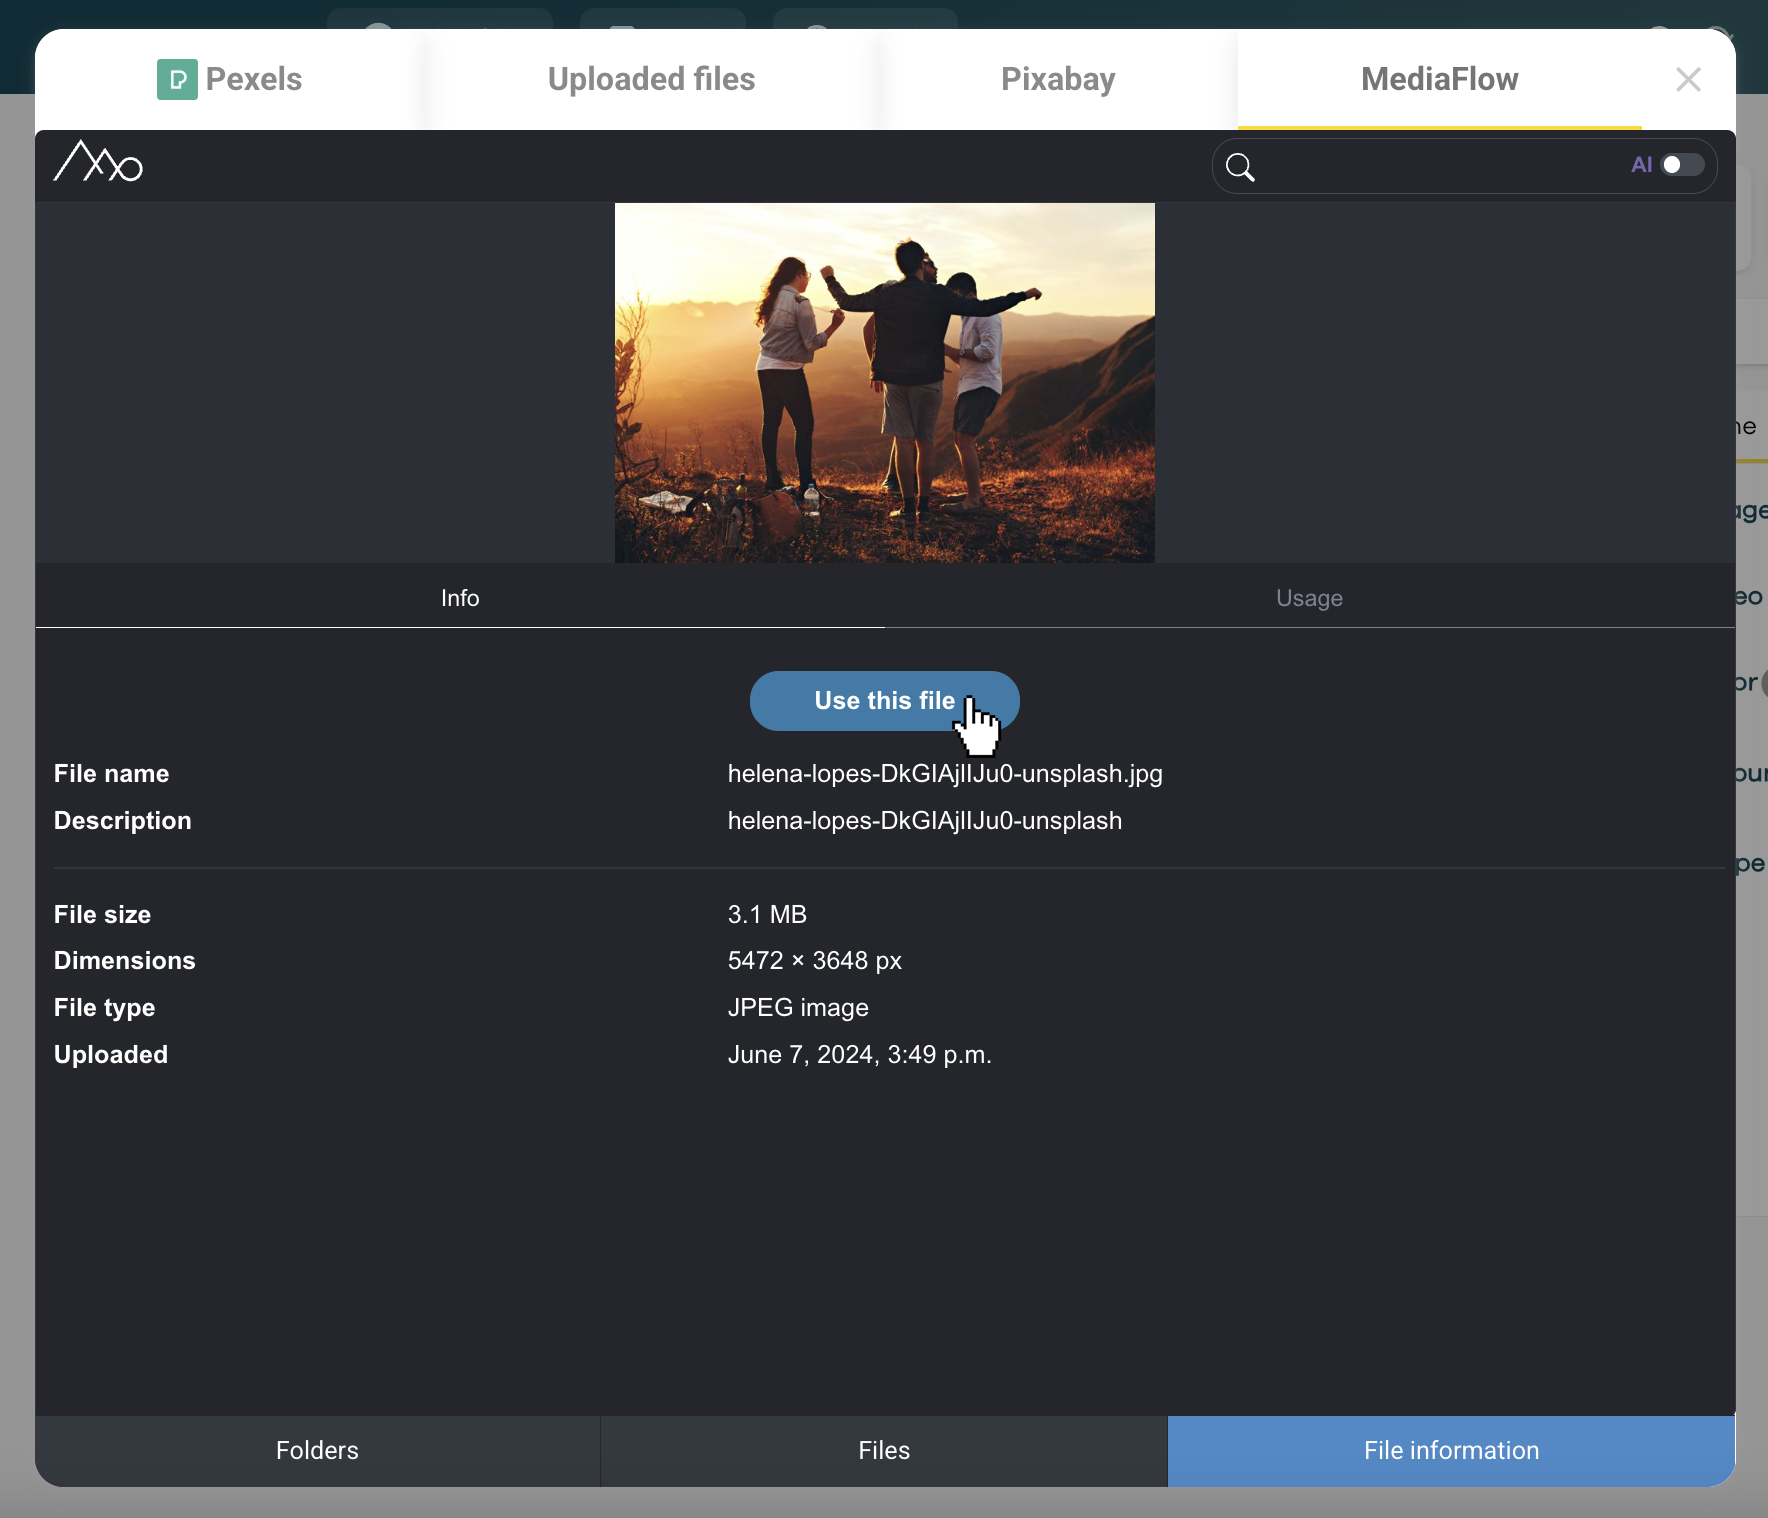Viewport: 1768px width, 1518px height.
Task: Click the MediaFlow mountain logo
Action: [98, 162]
